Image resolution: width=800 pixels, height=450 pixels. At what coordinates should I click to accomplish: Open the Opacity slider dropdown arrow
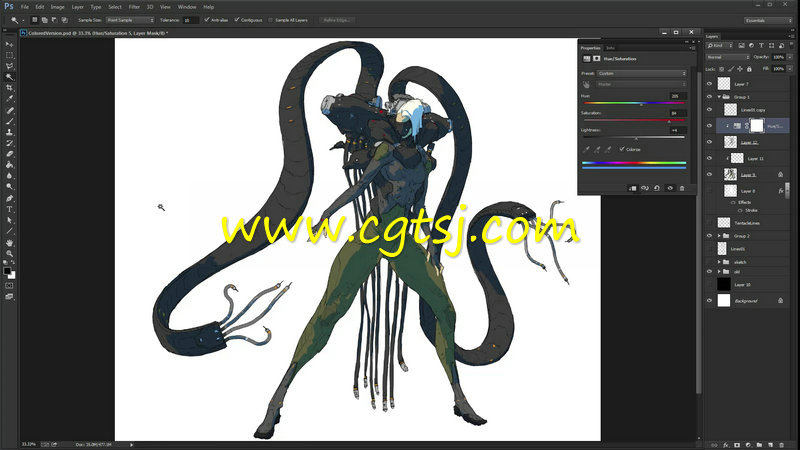[790, 57]
